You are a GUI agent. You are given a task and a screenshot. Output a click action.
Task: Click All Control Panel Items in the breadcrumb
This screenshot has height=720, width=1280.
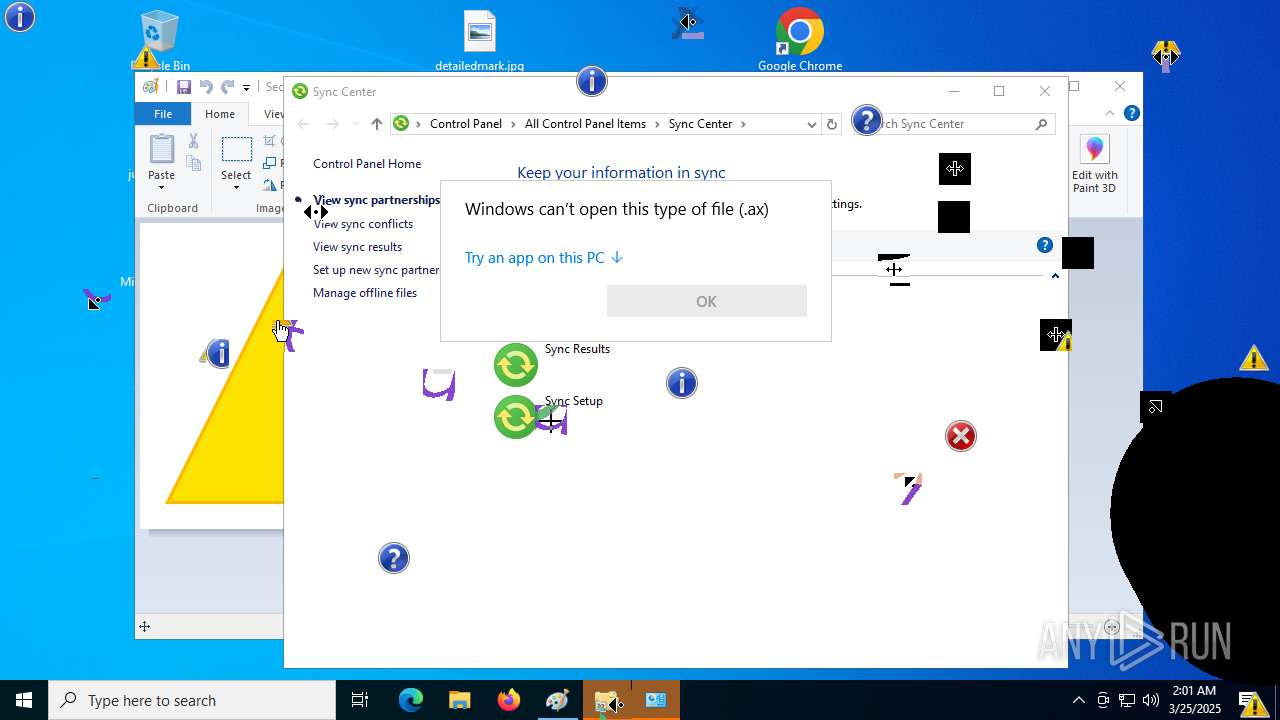click(585, 124)
